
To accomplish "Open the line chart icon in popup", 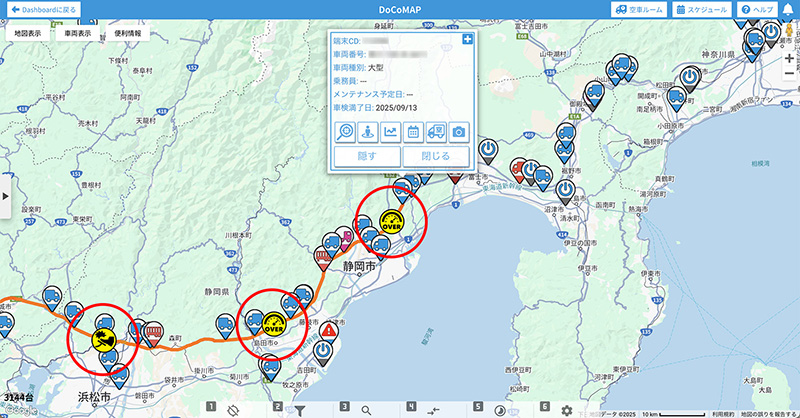I will point(391,130).
